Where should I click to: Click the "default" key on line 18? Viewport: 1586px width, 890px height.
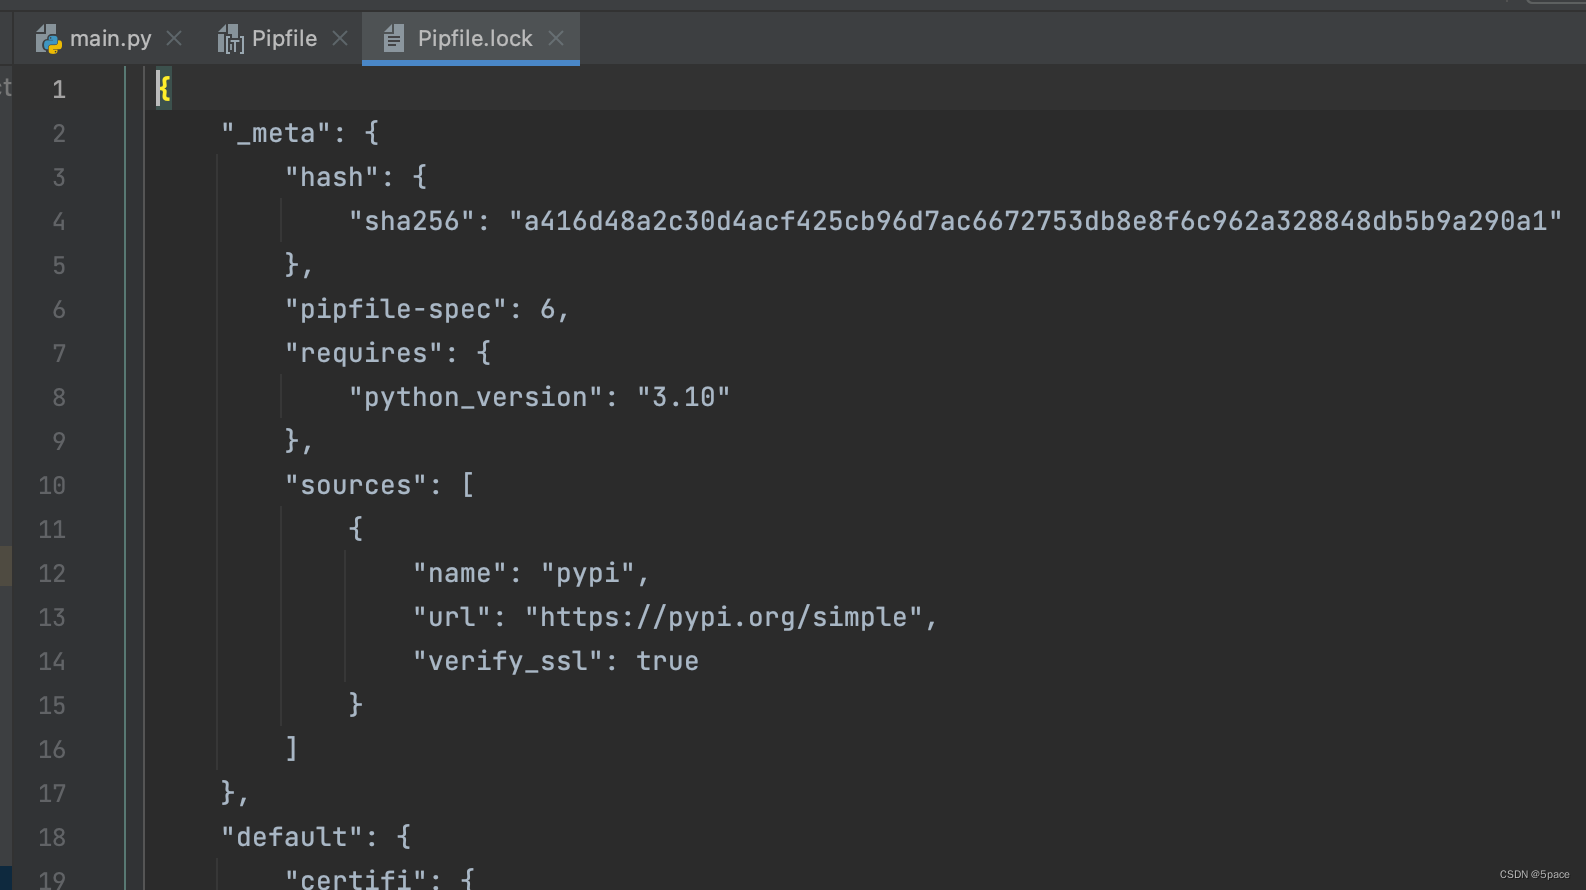[x=292, y=837]
